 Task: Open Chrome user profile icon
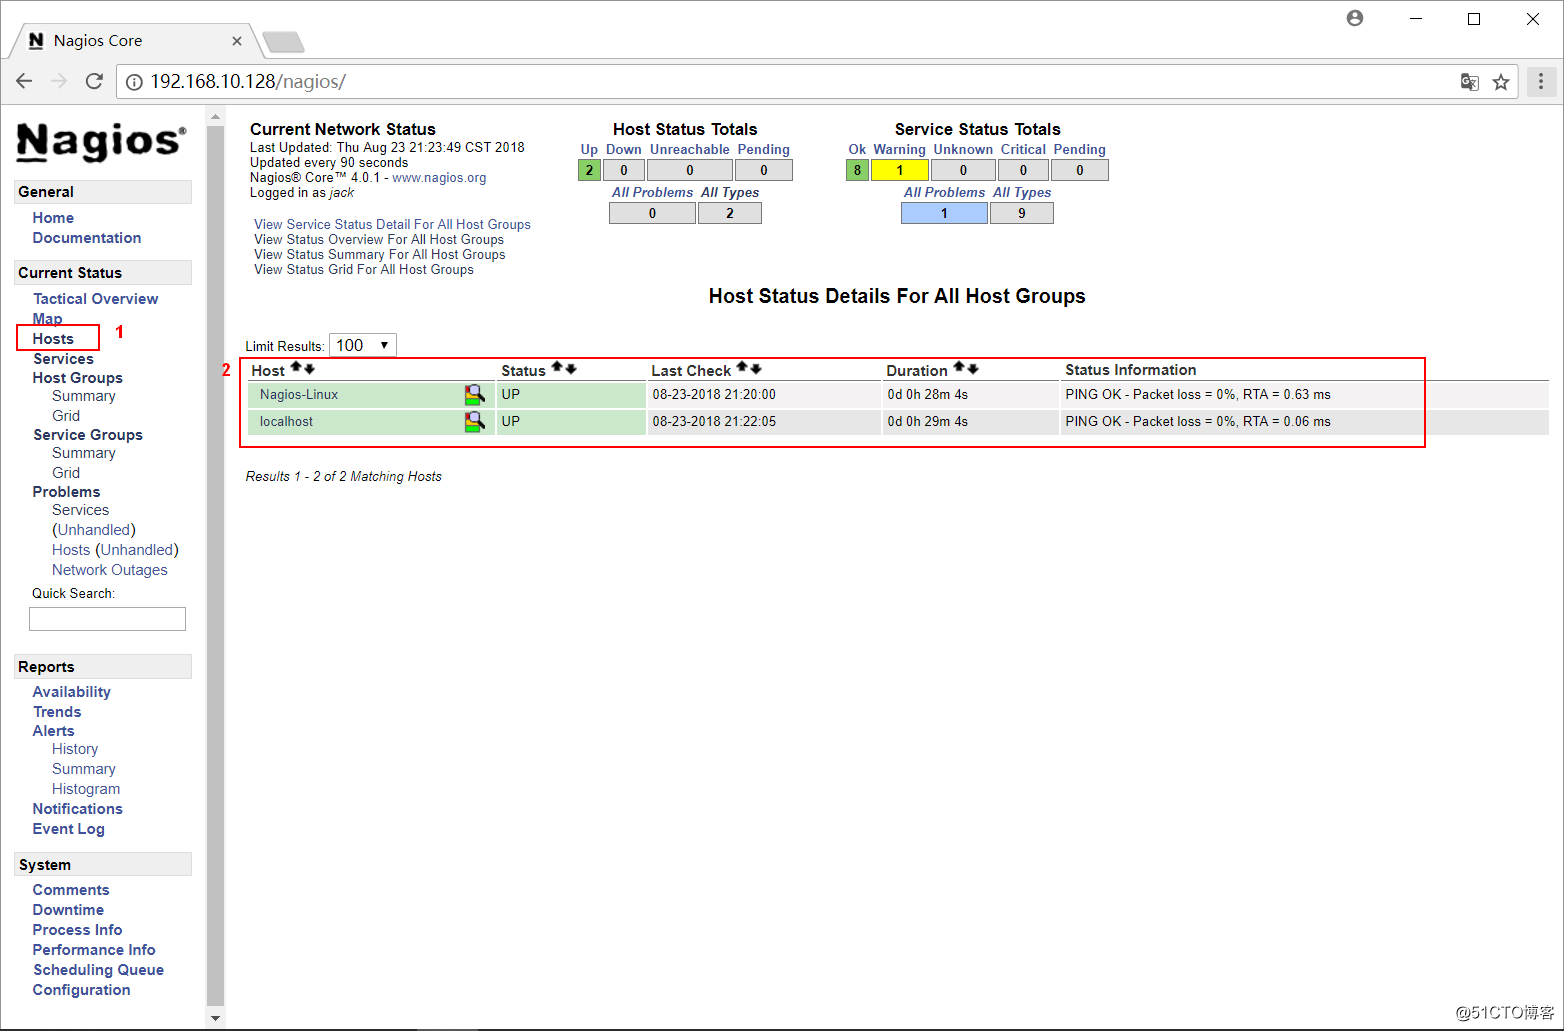[1355, 18]
